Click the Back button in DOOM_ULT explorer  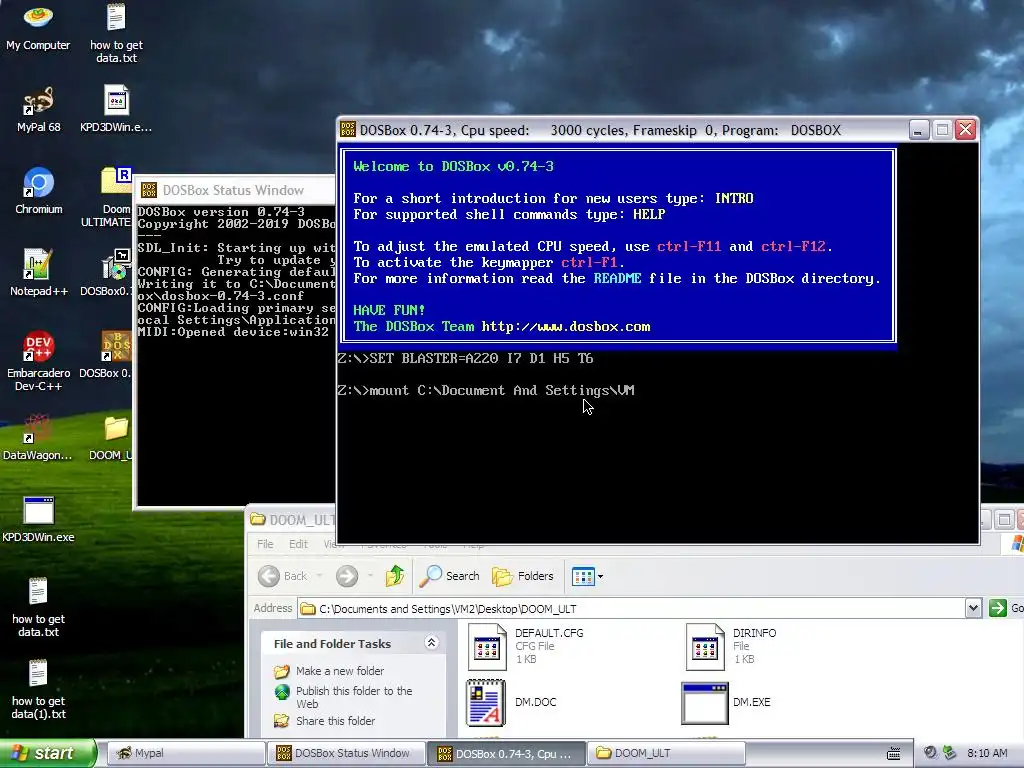click(283, 576)
